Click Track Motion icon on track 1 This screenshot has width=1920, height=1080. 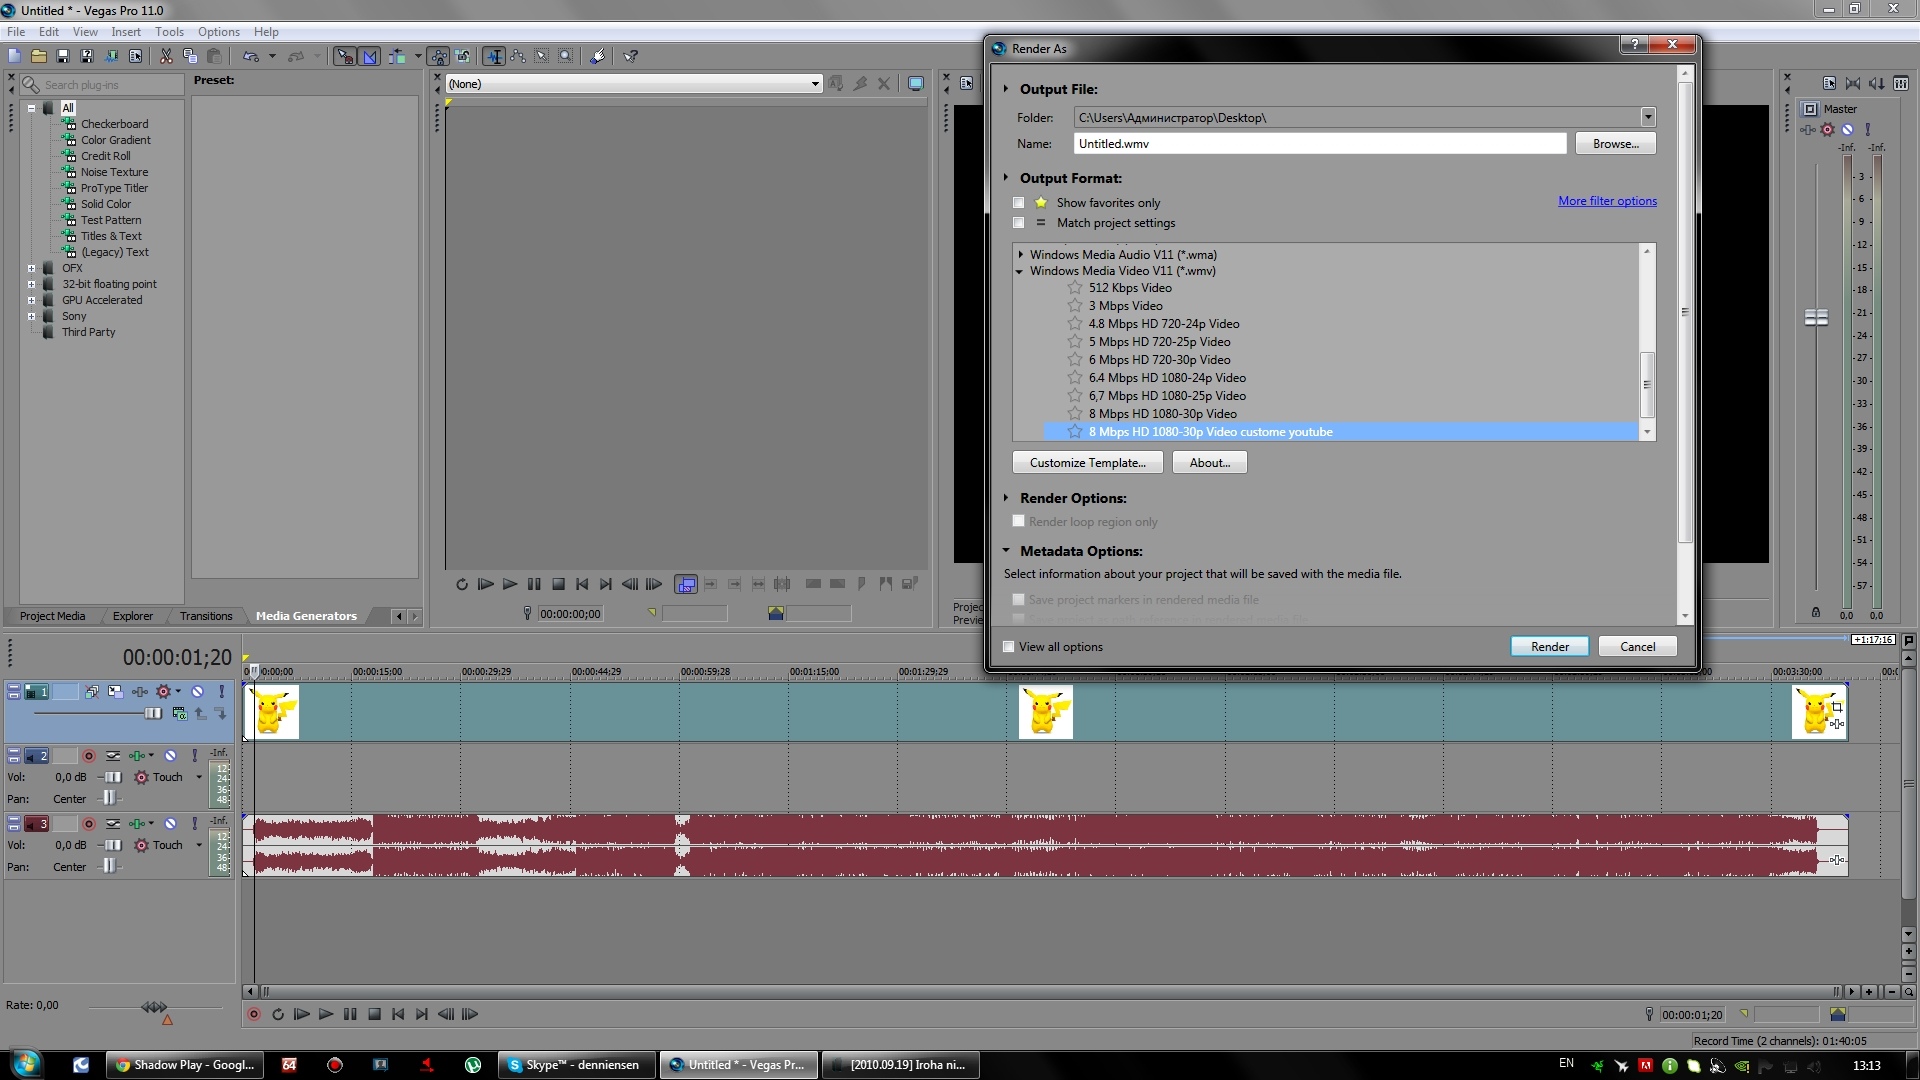(x=116, y=692)
